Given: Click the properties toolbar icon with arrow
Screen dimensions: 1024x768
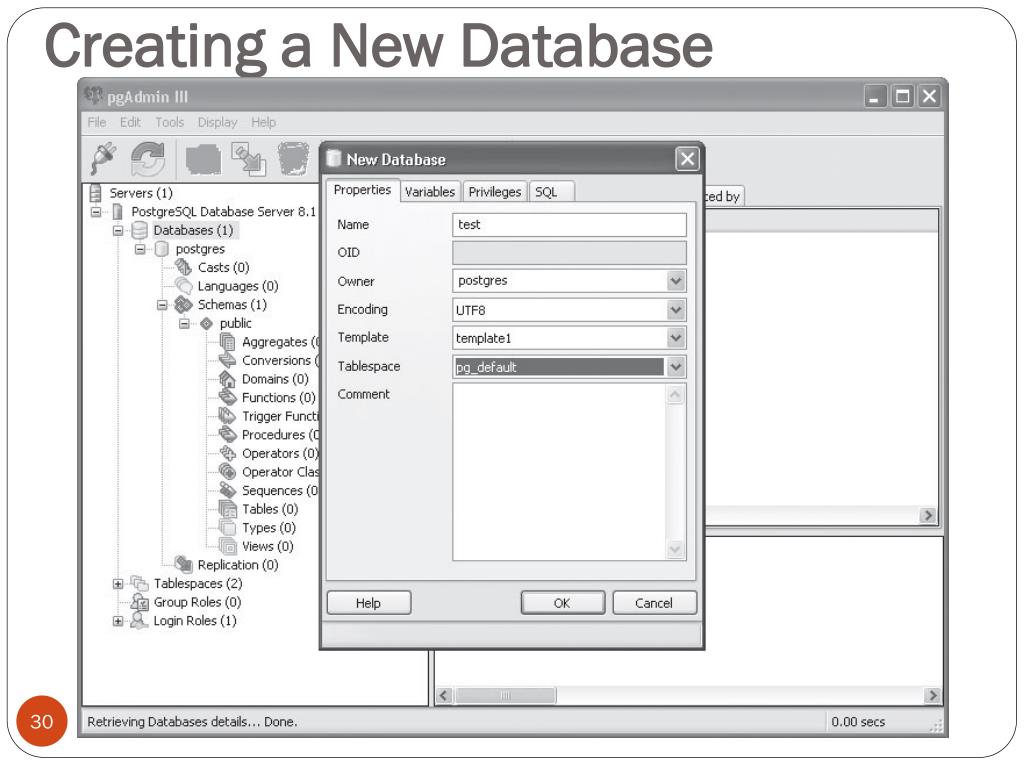Looking at the screenshot, I should 249,159.
